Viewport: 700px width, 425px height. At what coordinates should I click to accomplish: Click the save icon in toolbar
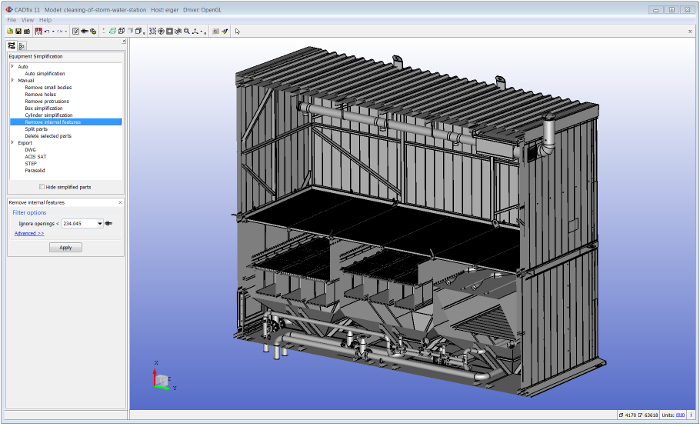19,31
